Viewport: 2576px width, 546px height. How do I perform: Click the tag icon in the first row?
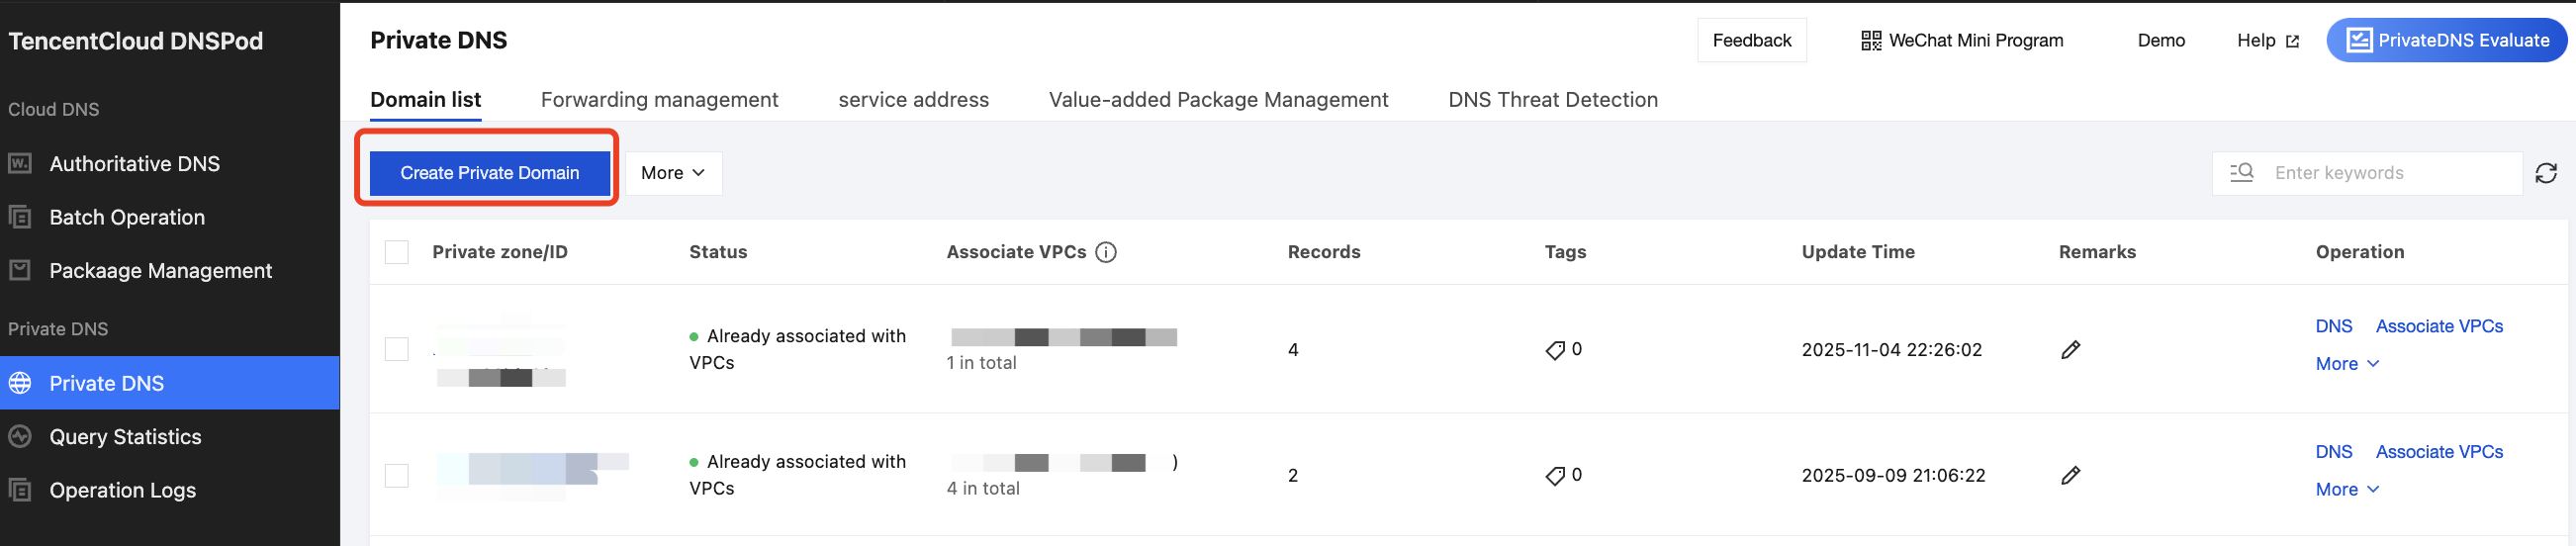point(1554,350)
